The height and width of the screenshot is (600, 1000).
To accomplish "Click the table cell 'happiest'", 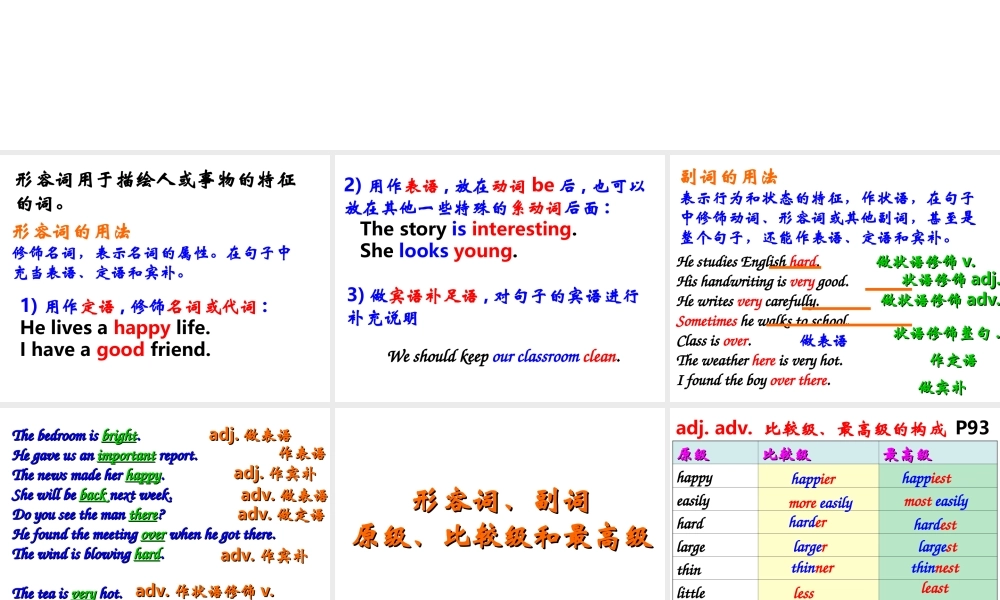I will coord(926,478).
